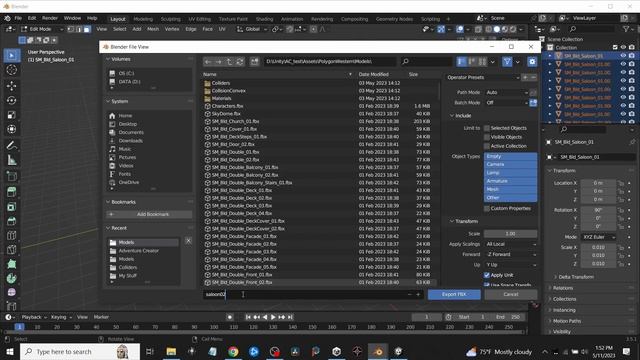Select the Rotate tool in left toolbar
Screen dimensions: 640x360
(12, 100)
